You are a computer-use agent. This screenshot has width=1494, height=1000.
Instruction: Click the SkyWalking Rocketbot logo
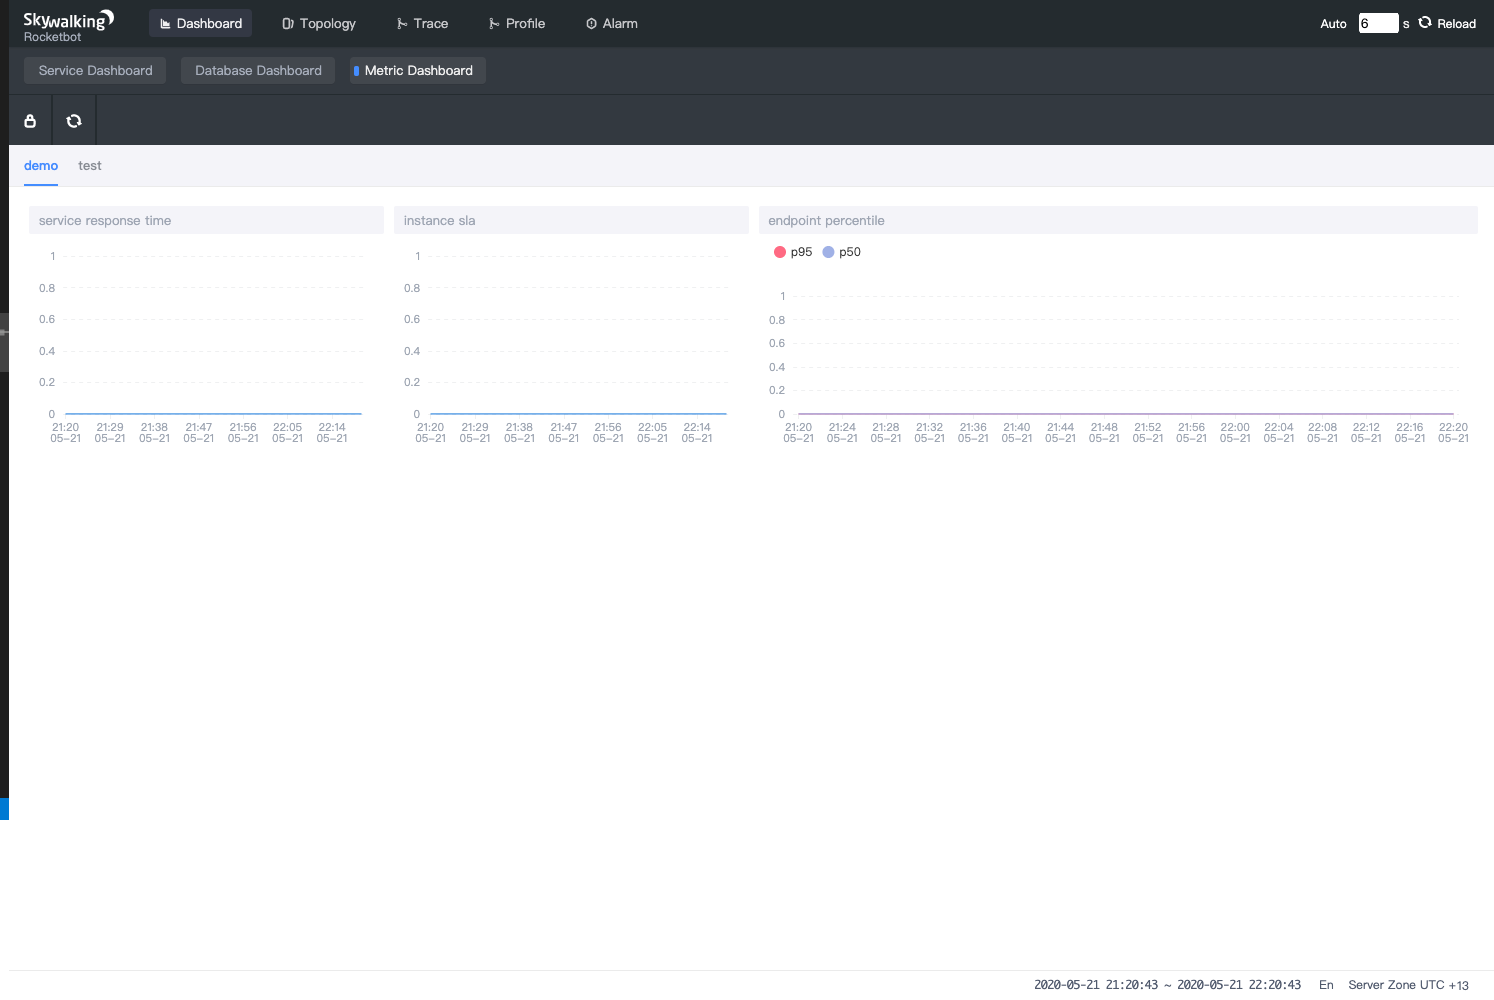[68, 26]
